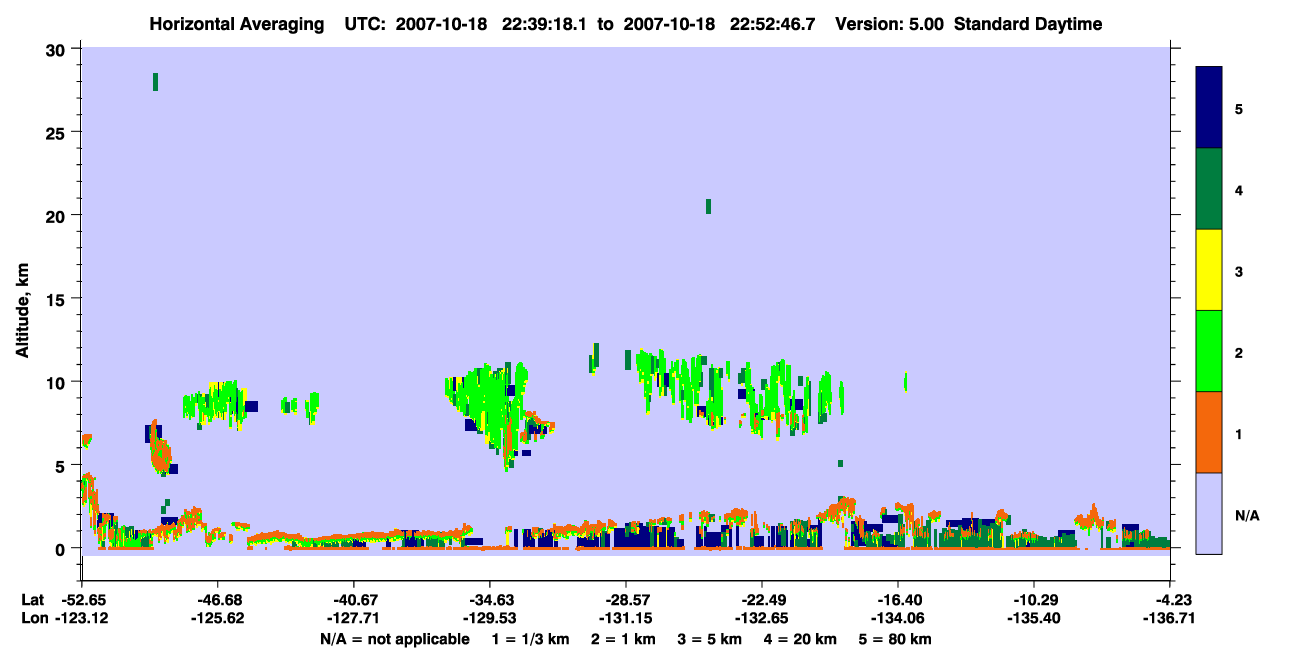Click the yellow colorbar segment labeled 3

[x=1209, y=270]
